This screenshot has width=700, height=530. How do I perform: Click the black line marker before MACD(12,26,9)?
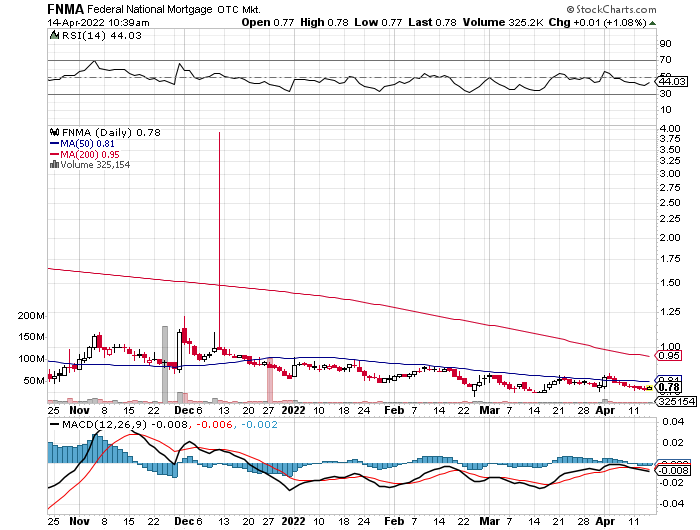click(54, 425)
